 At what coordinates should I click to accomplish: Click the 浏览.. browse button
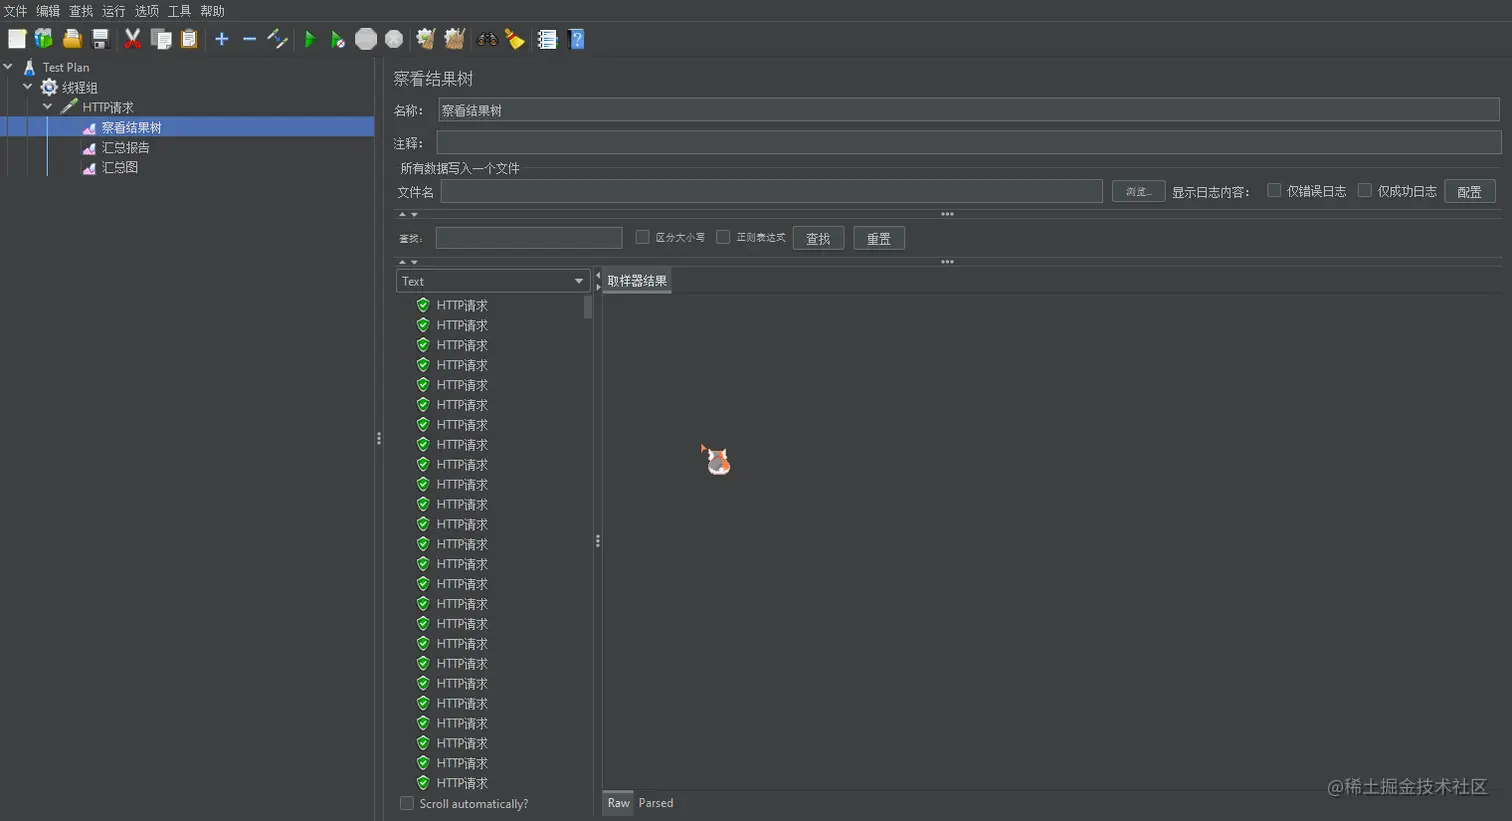point(1138,191)
